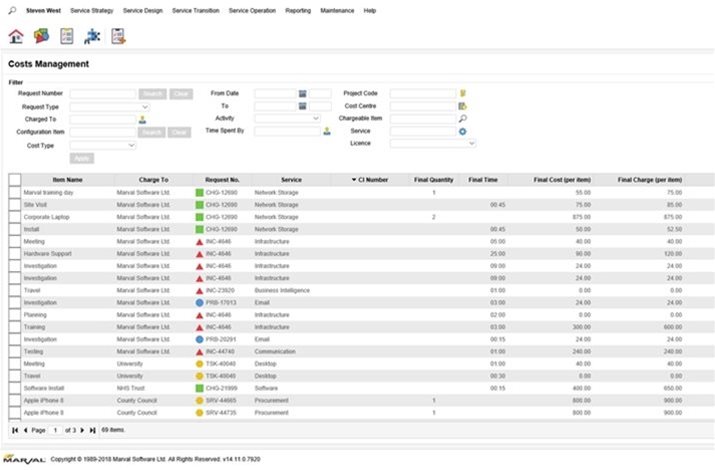715x470 pixels.
Task: Click the green change icon on Marval training day row
Action: [x=199, y=192]
